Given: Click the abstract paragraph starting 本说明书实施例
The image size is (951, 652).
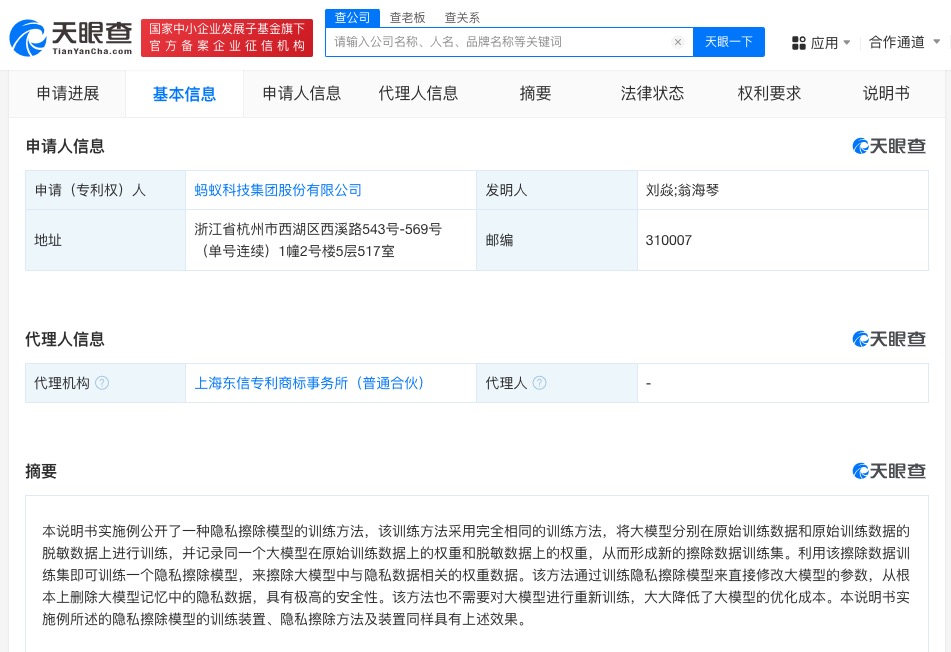Looking at the screenshot, I should 476,575.
